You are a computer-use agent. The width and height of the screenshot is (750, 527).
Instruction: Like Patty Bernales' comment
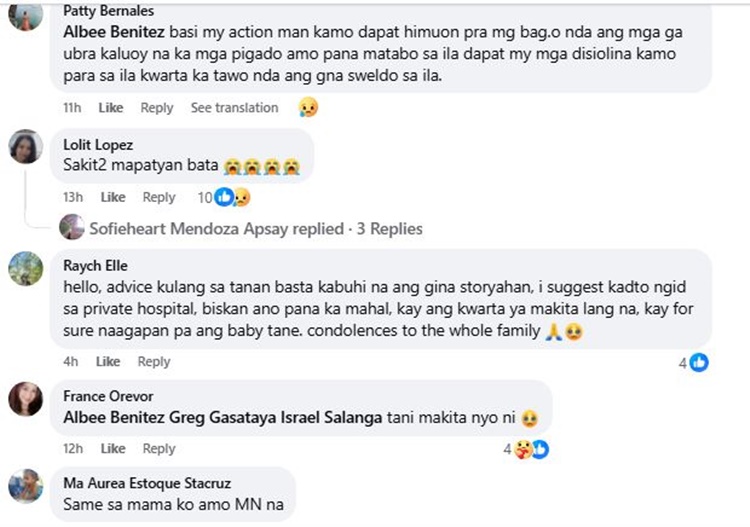point(111,108)
